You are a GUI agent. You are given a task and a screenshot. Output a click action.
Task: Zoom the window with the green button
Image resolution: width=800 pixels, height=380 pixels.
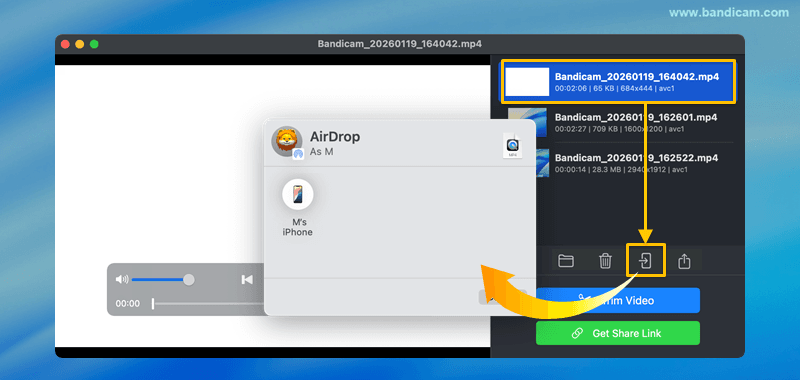pos(94,44)
